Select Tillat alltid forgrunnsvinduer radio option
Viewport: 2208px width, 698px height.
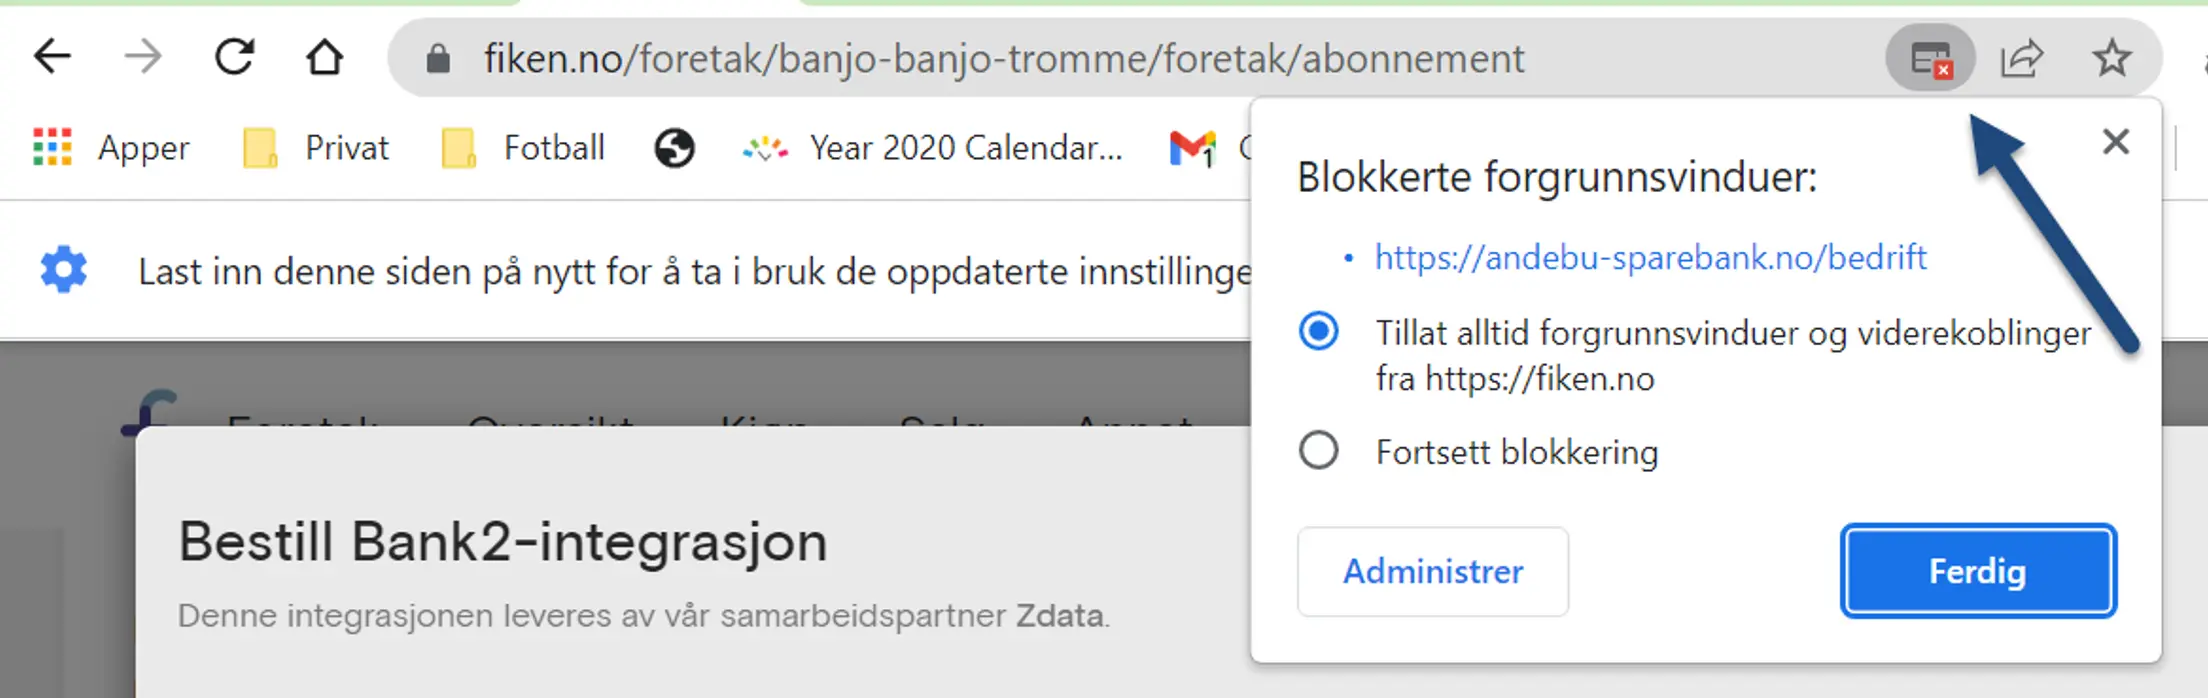(x=1319, y=331)
